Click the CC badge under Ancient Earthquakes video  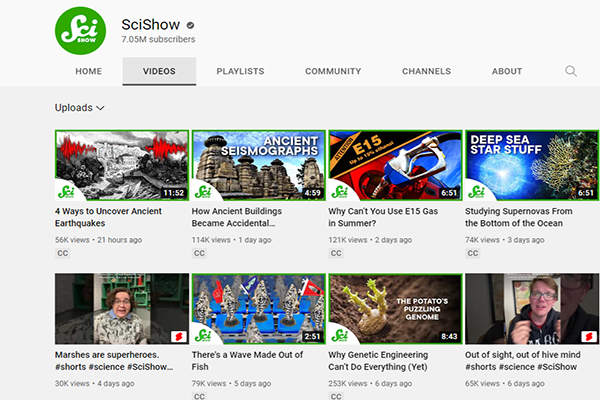[x=62, y=254]
